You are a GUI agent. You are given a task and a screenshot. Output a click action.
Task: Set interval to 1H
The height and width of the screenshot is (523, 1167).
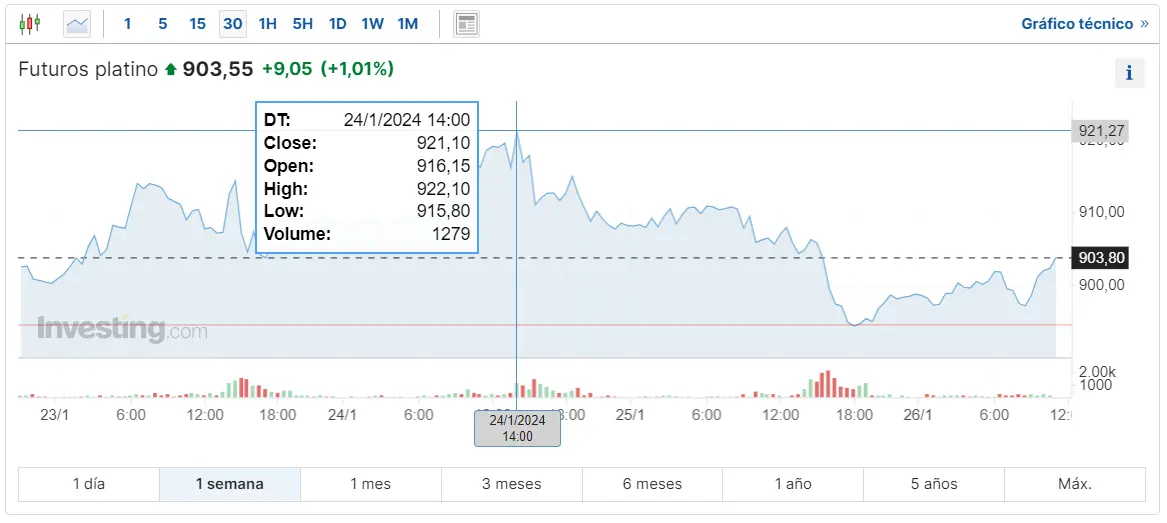click(267, 24)
